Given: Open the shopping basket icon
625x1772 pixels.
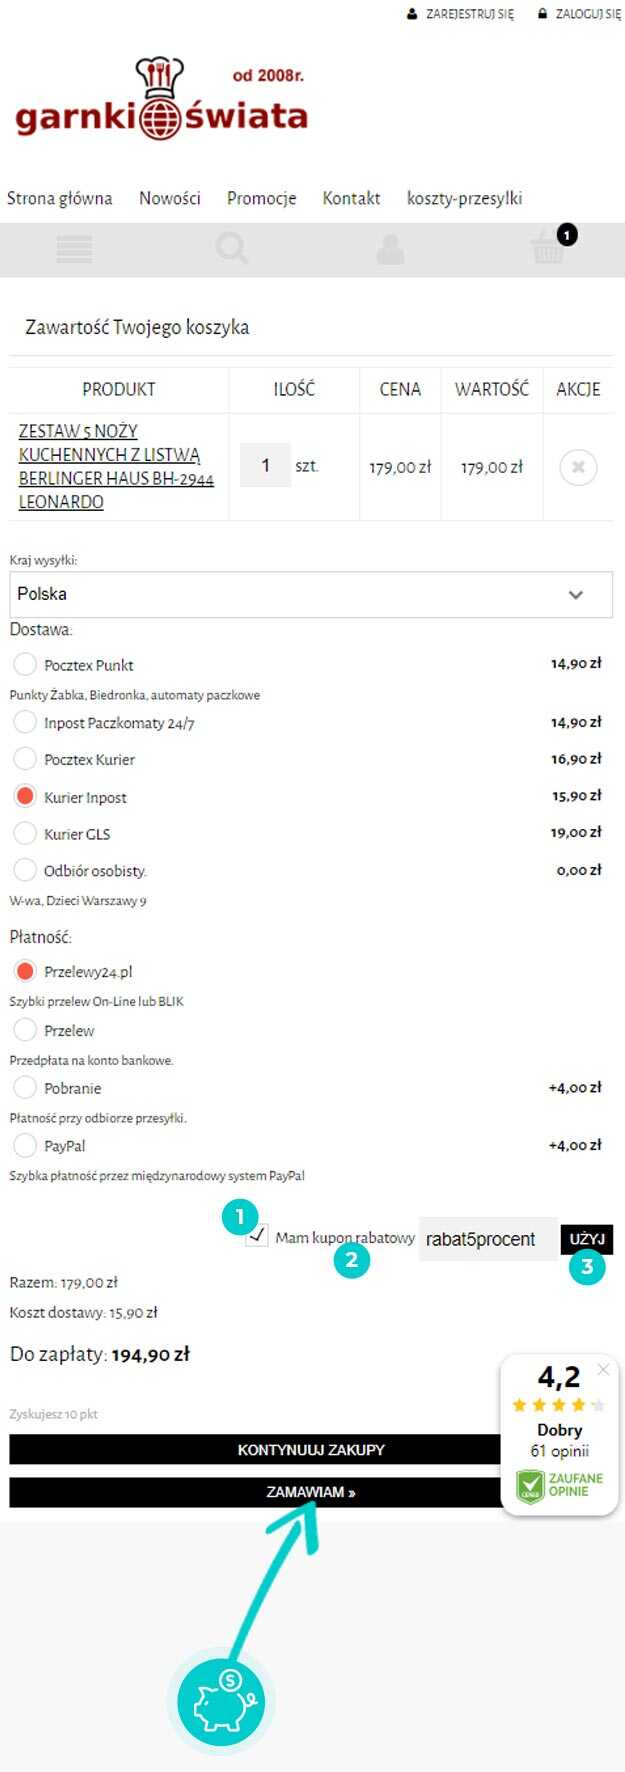Looking at the screenshot, I should (x=549, y=248).
